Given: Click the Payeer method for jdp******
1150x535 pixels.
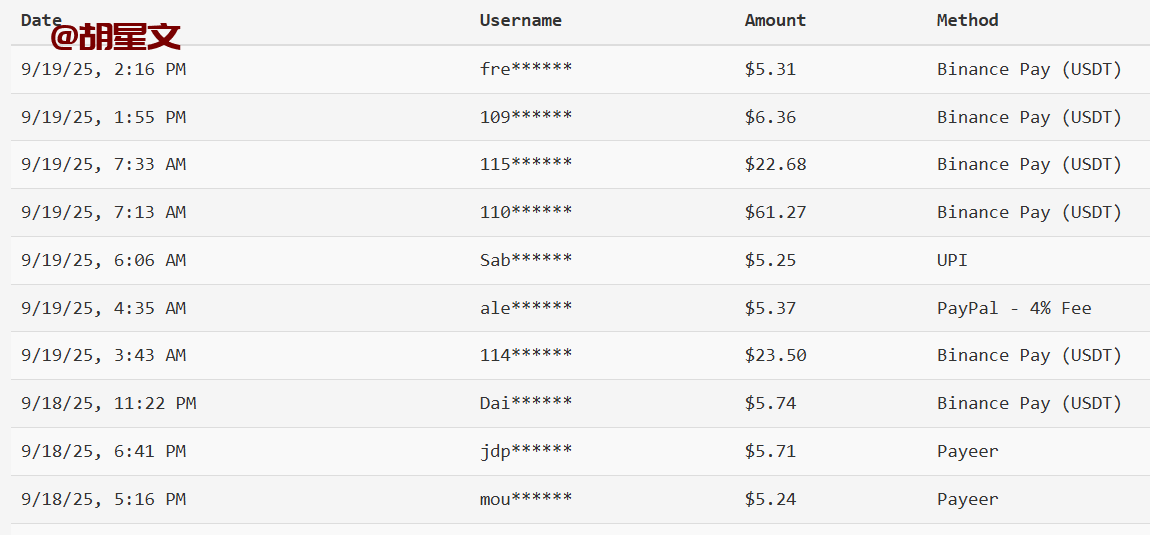Looking at the screenshot, I should (967, 451).
